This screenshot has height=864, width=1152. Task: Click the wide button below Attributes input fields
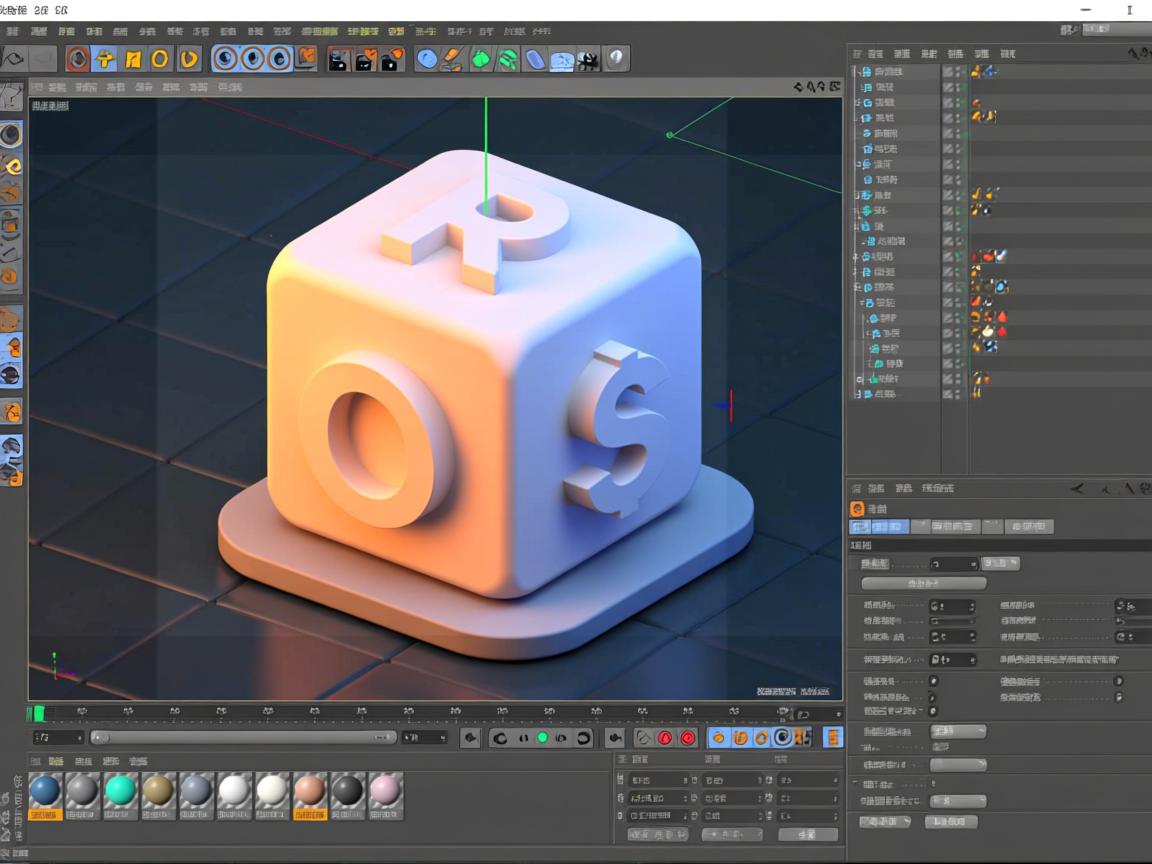[923, 583]
